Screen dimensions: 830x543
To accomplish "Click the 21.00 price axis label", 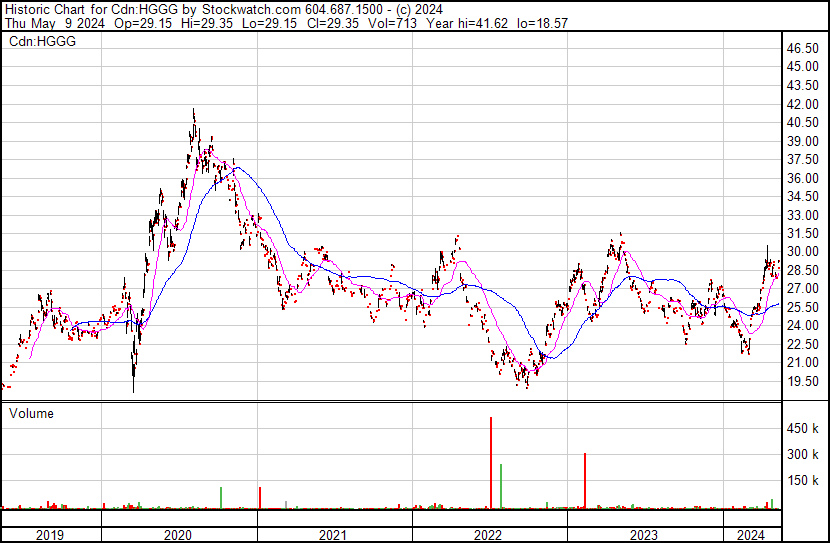I will click(802, 363).
